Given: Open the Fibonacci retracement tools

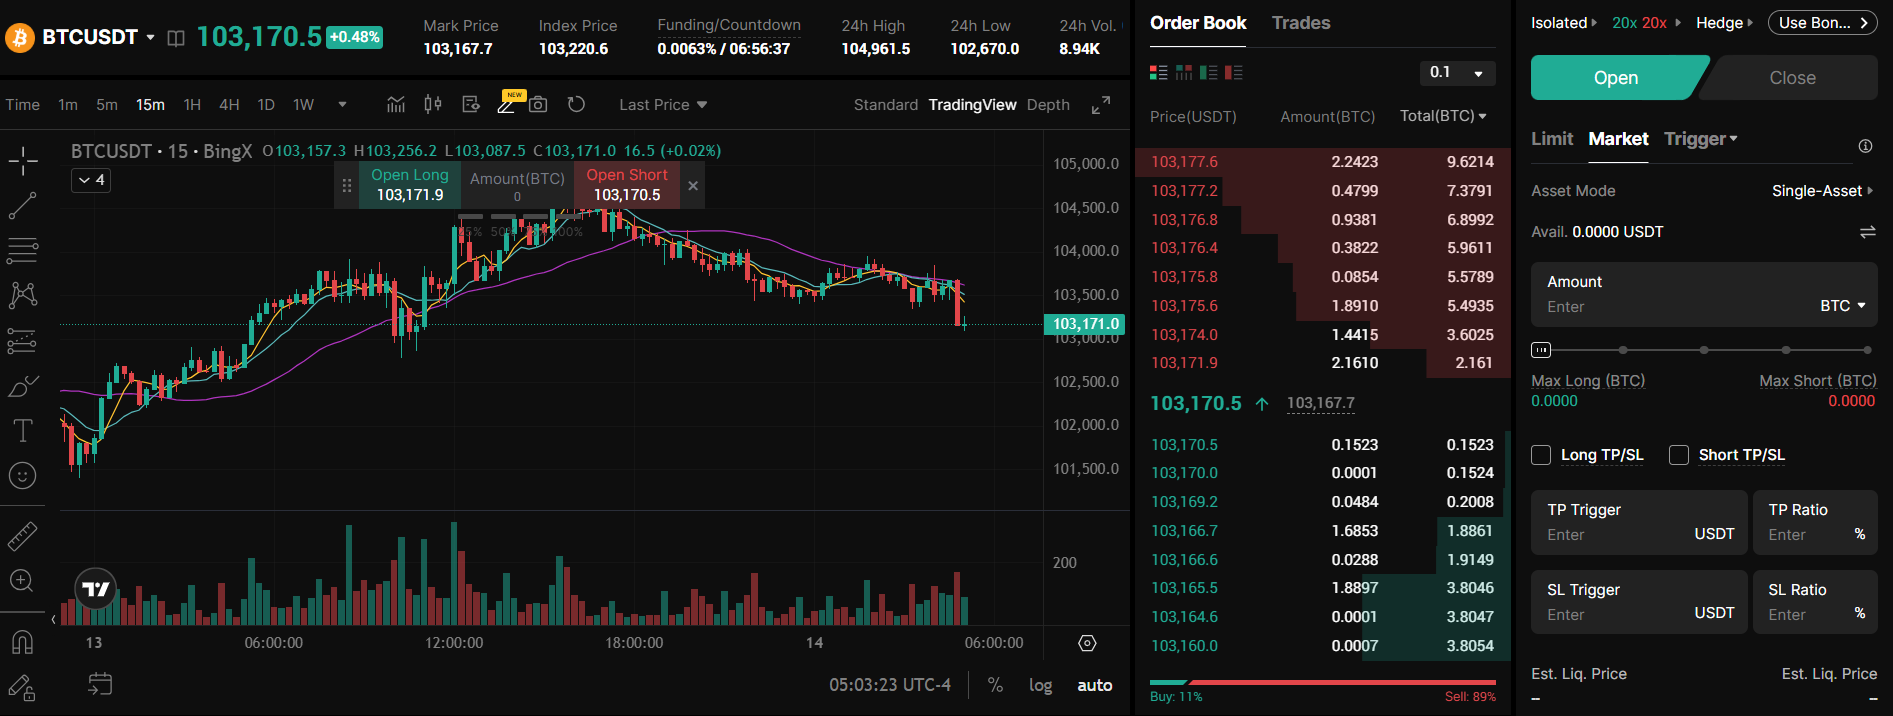Looking at the screenshot, I should tap(22, 250).
